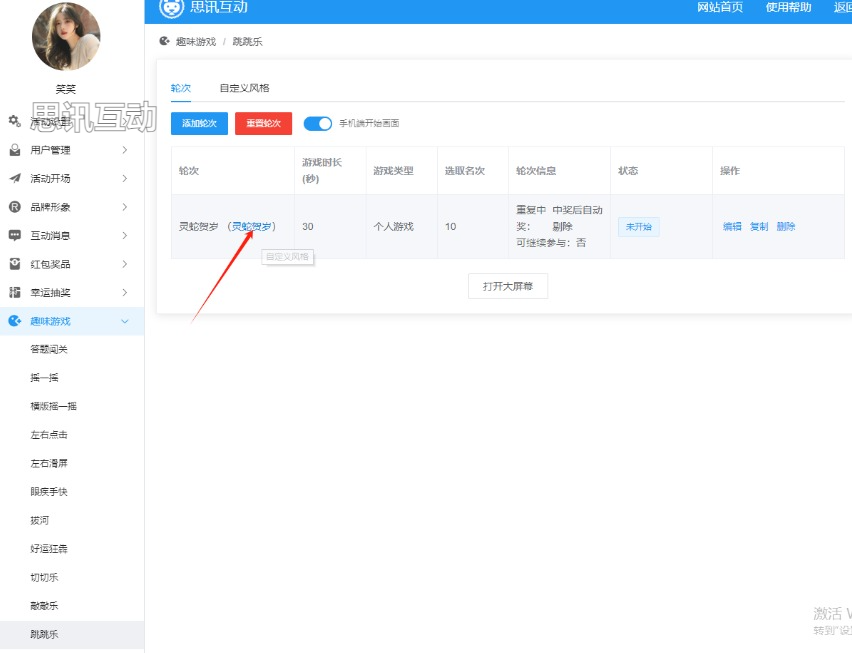The width and height of the screenshot is (852, 653).
Task: Click the 复制 link in 灵蛇贺岁 row
Action: pos(759,227)
